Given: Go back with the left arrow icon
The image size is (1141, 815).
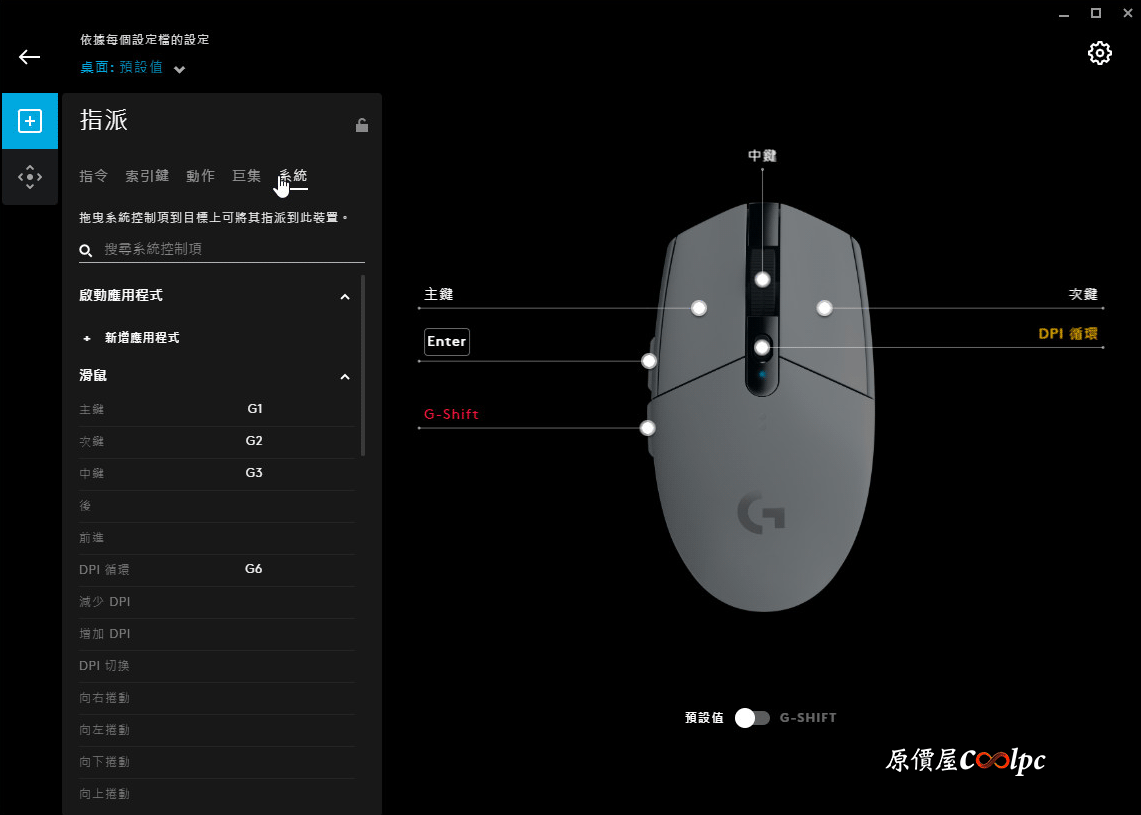Looking at the screenshot, I should tap(29, 57).
